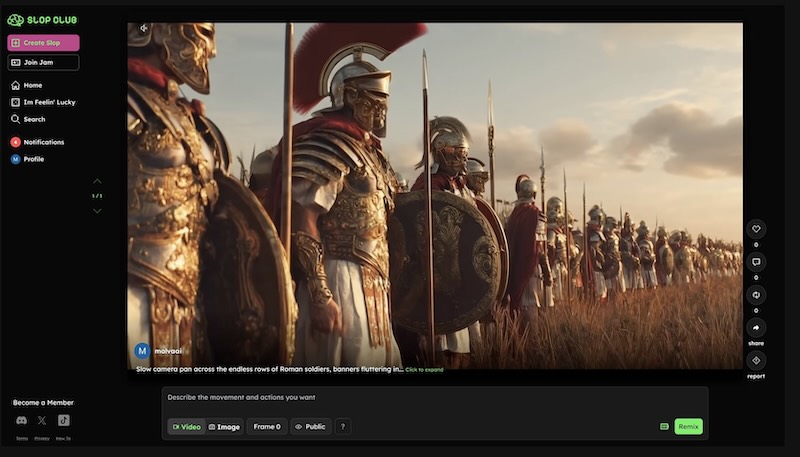Open the How To link
Viewport: 800px width, 457px height.
point(63,439)
